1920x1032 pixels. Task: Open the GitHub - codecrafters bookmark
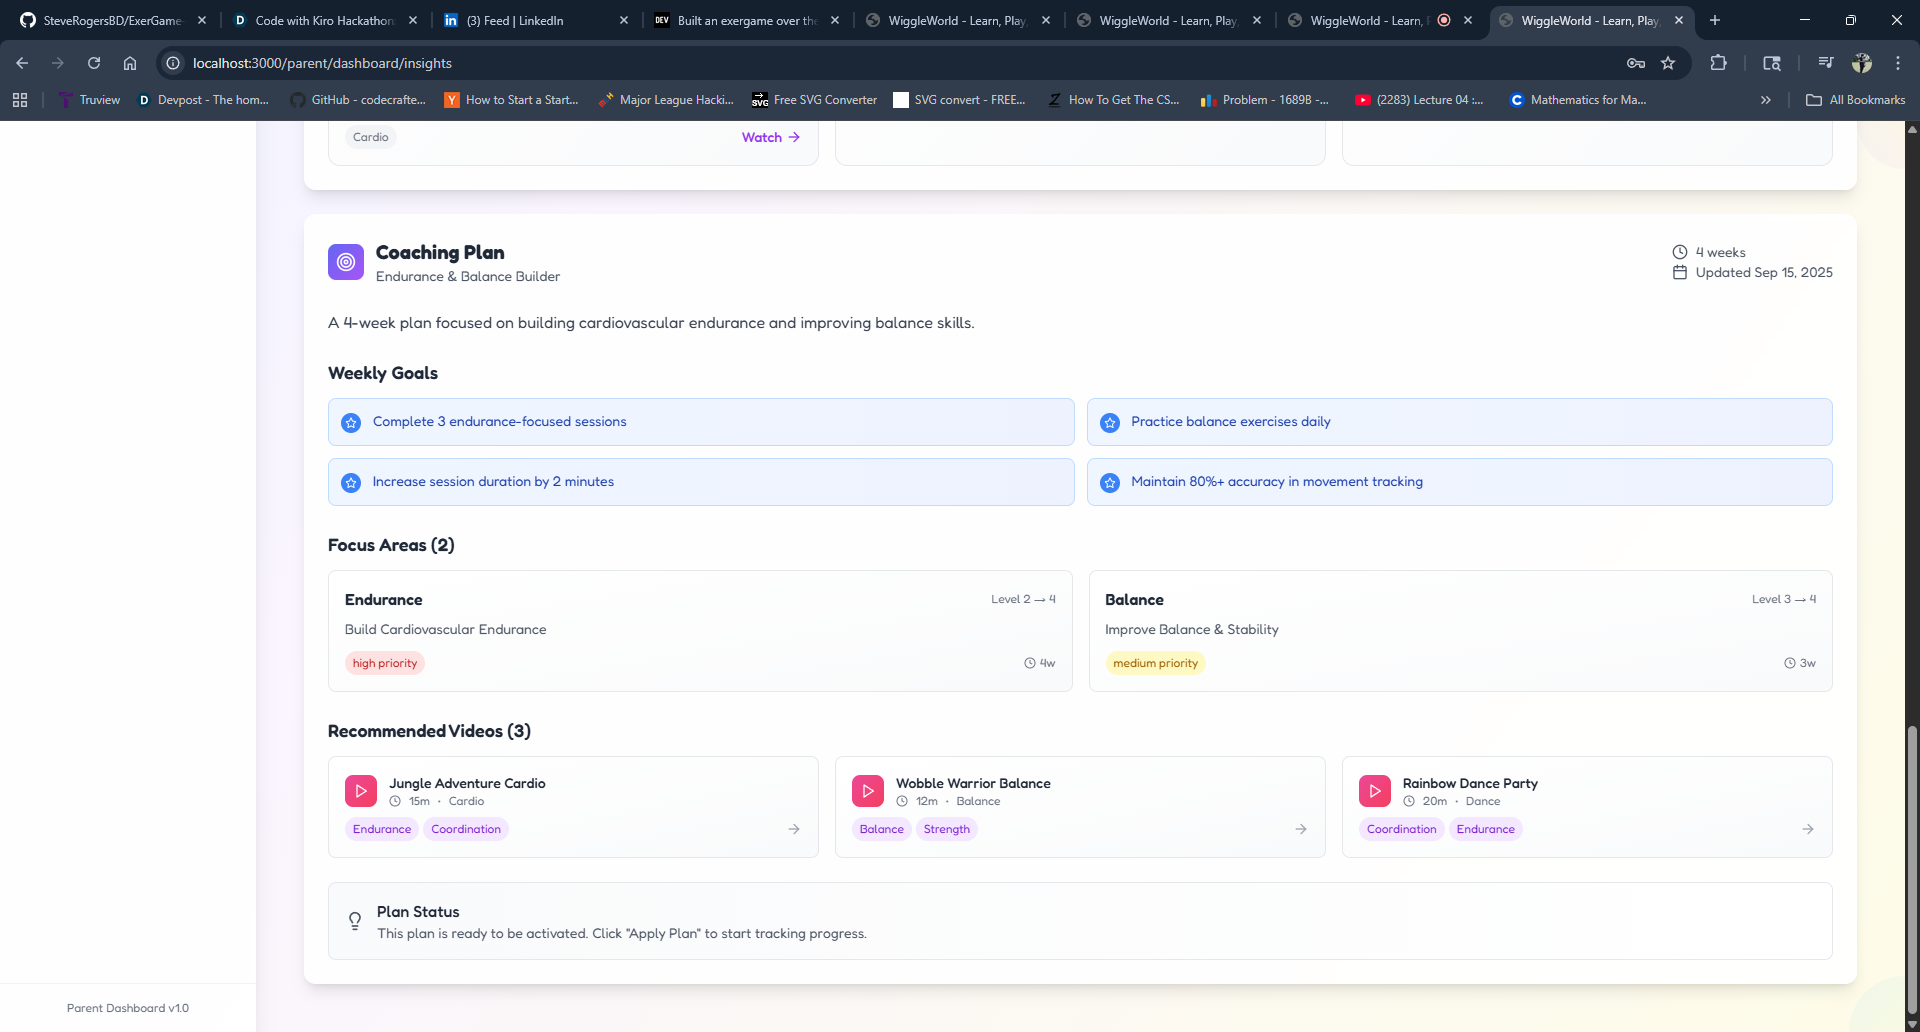point(358,100)
